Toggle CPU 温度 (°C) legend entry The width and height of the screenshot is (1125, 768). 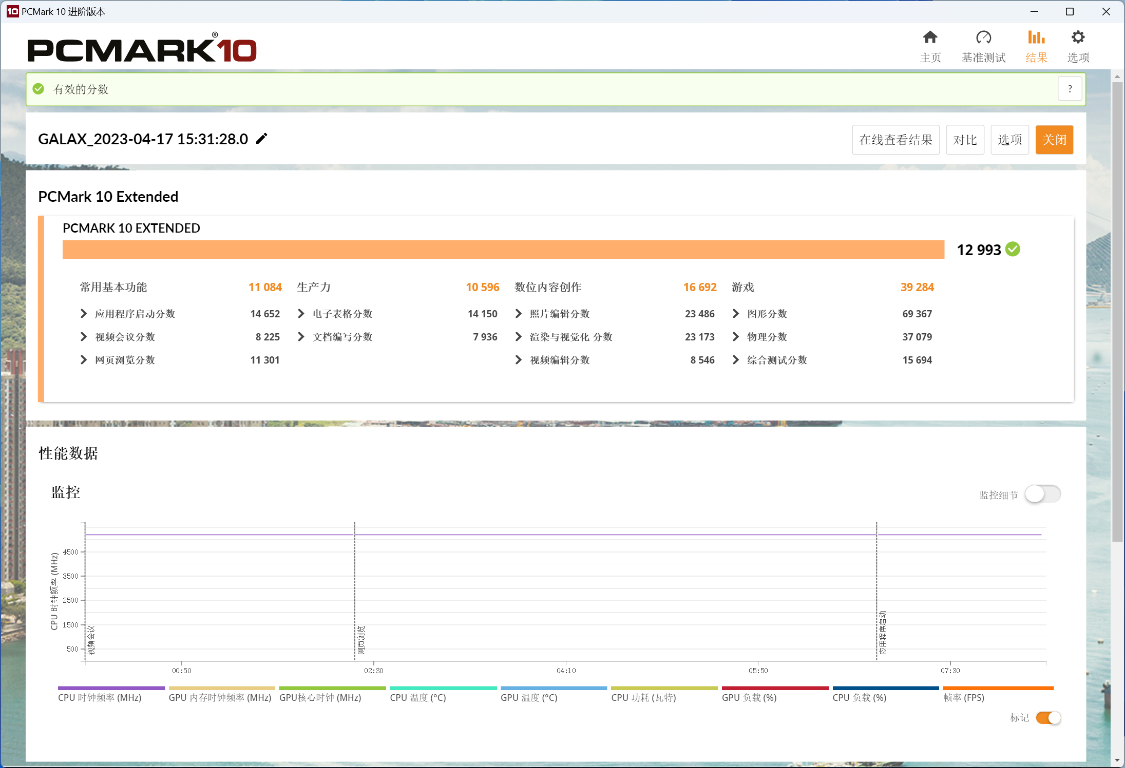443,694
